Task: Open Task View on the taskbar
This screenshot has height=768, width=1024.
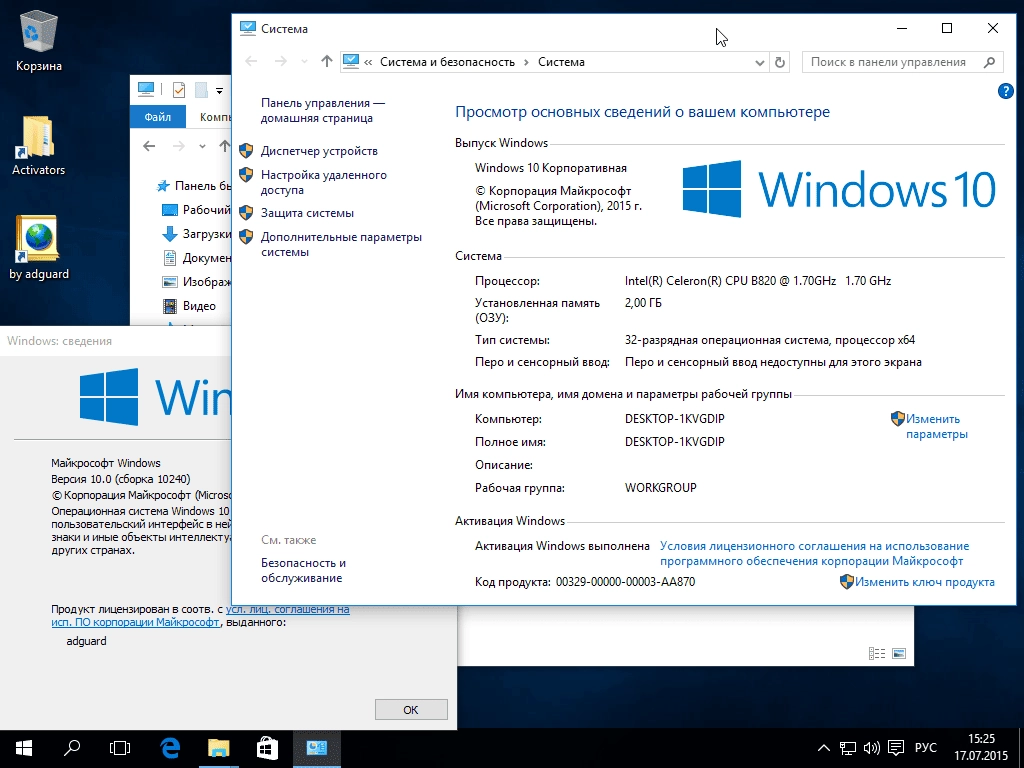Action: pyautogui.click(x=120, y=748)
